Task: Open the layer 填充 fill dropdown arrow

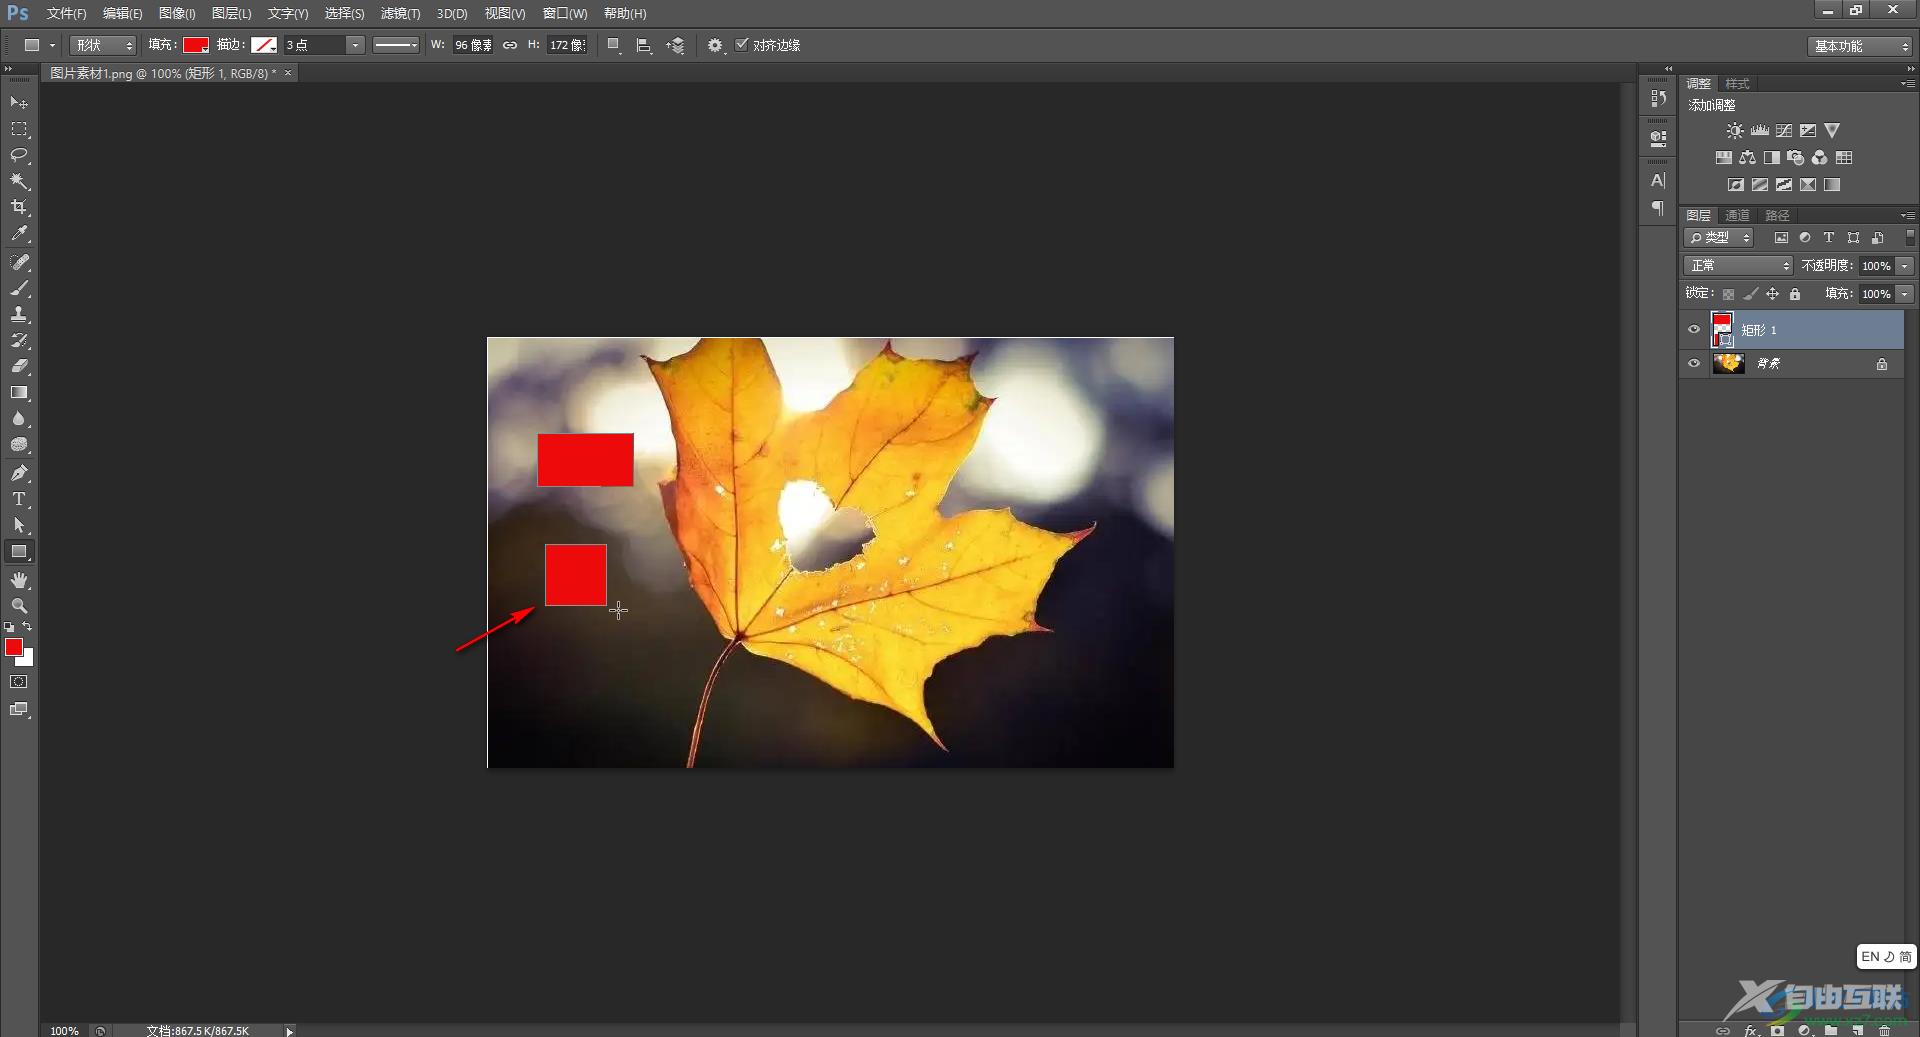Action: pos(1905,294)
